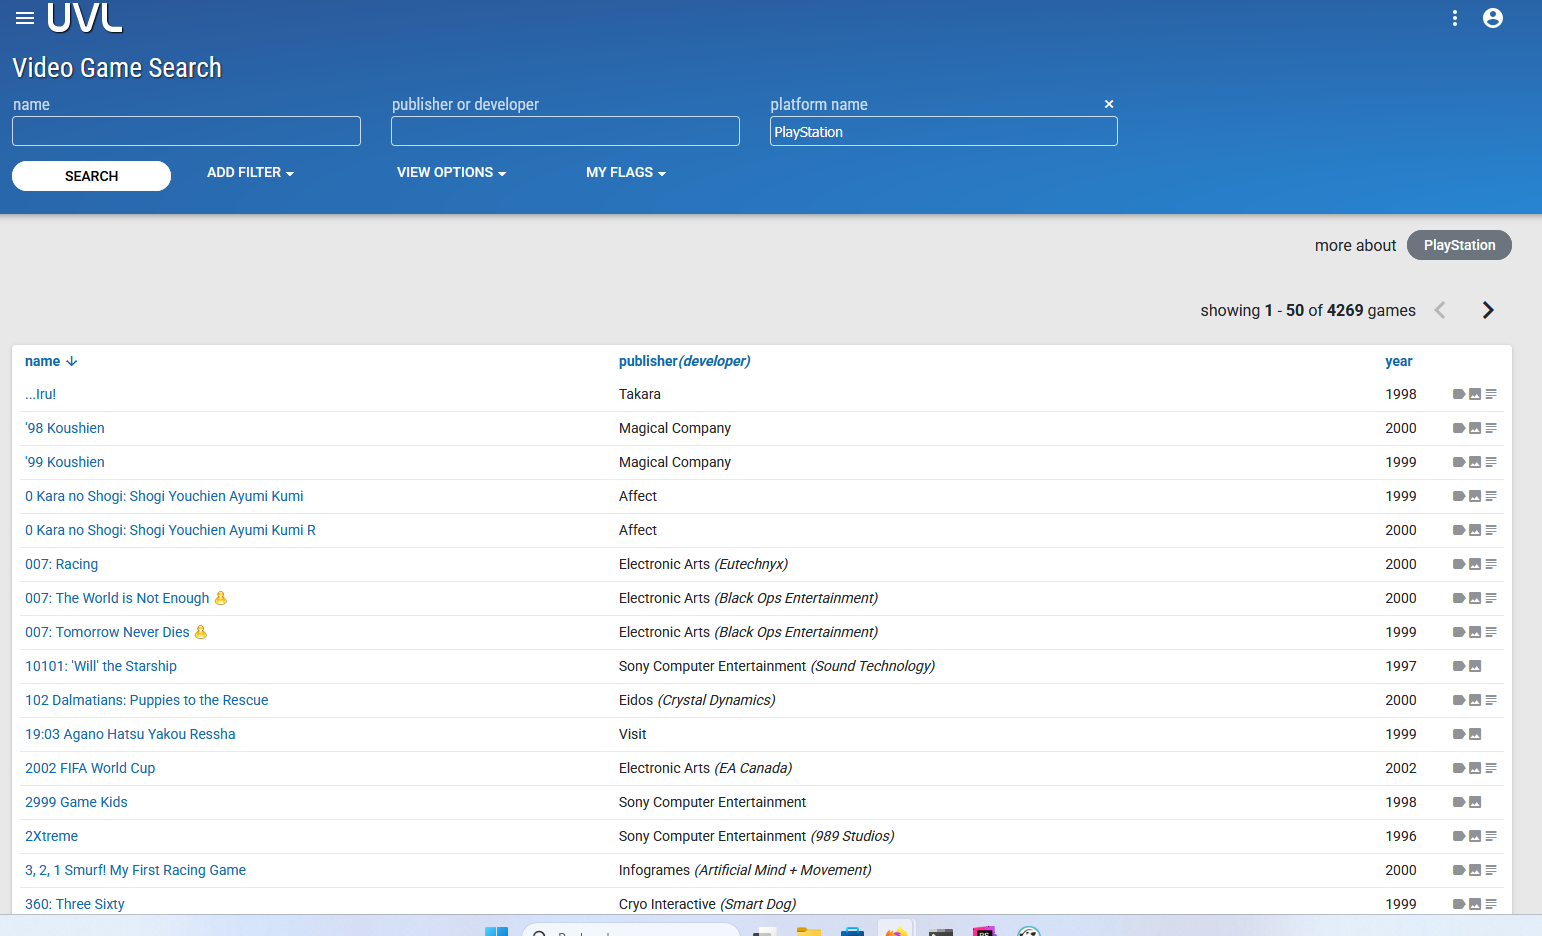Click the SEARCH button

[91, 176]
